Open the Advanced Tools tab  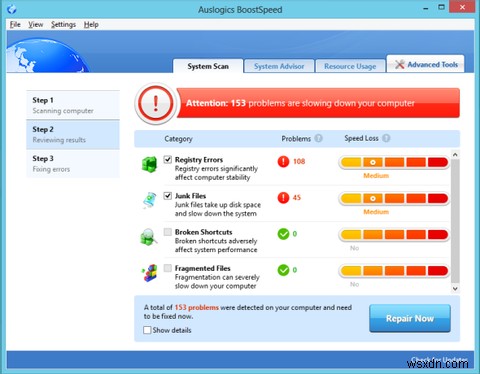(426, 64)
